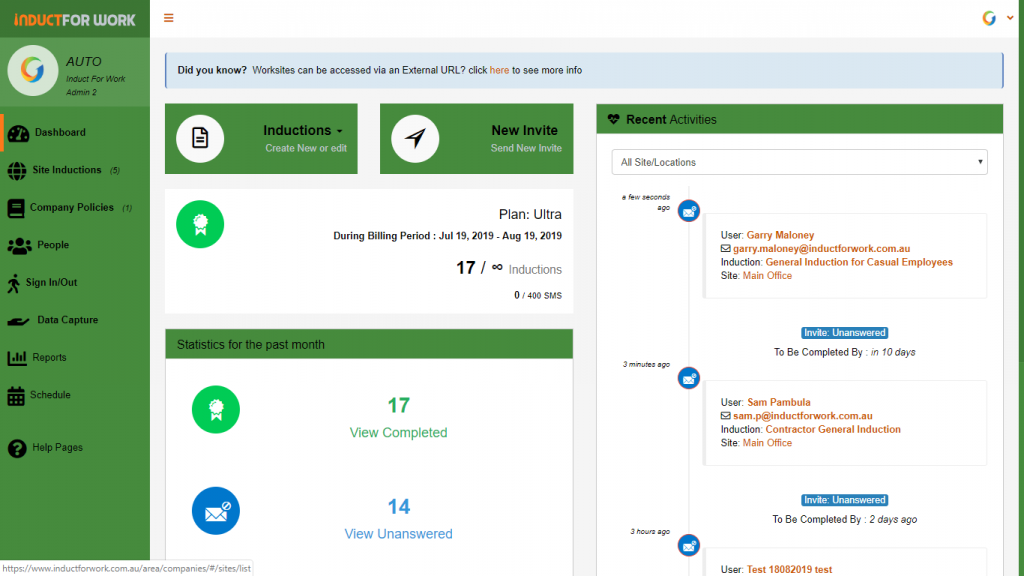Open the All Site/Locations dropdown
The height and width of the screenshot is (576, 1024).
tap(799, 162)
